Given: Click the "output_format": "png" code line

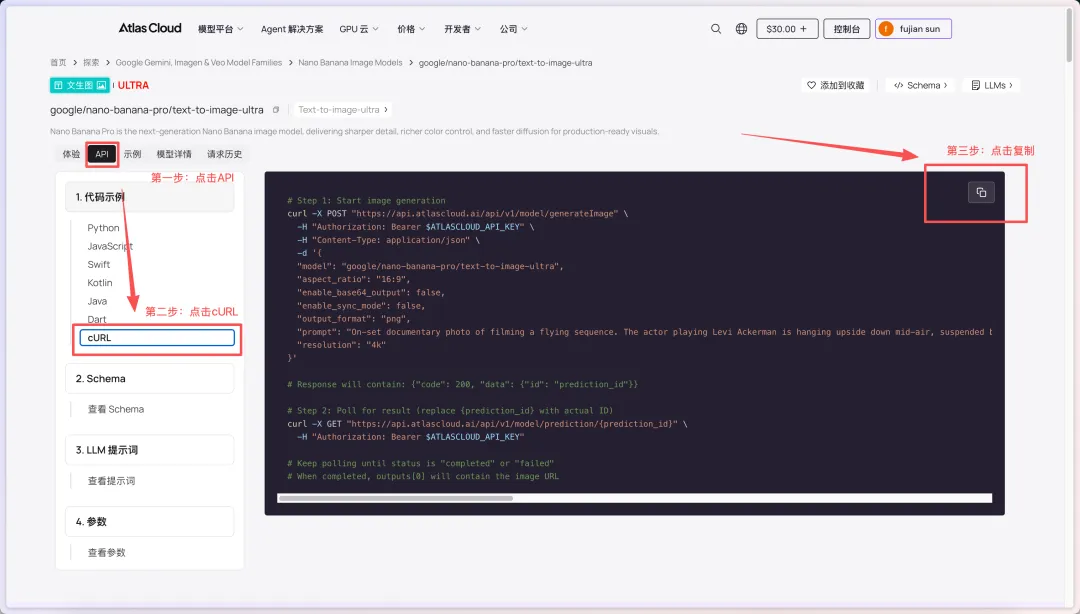Looking at the screenshot, I should 353,319.
